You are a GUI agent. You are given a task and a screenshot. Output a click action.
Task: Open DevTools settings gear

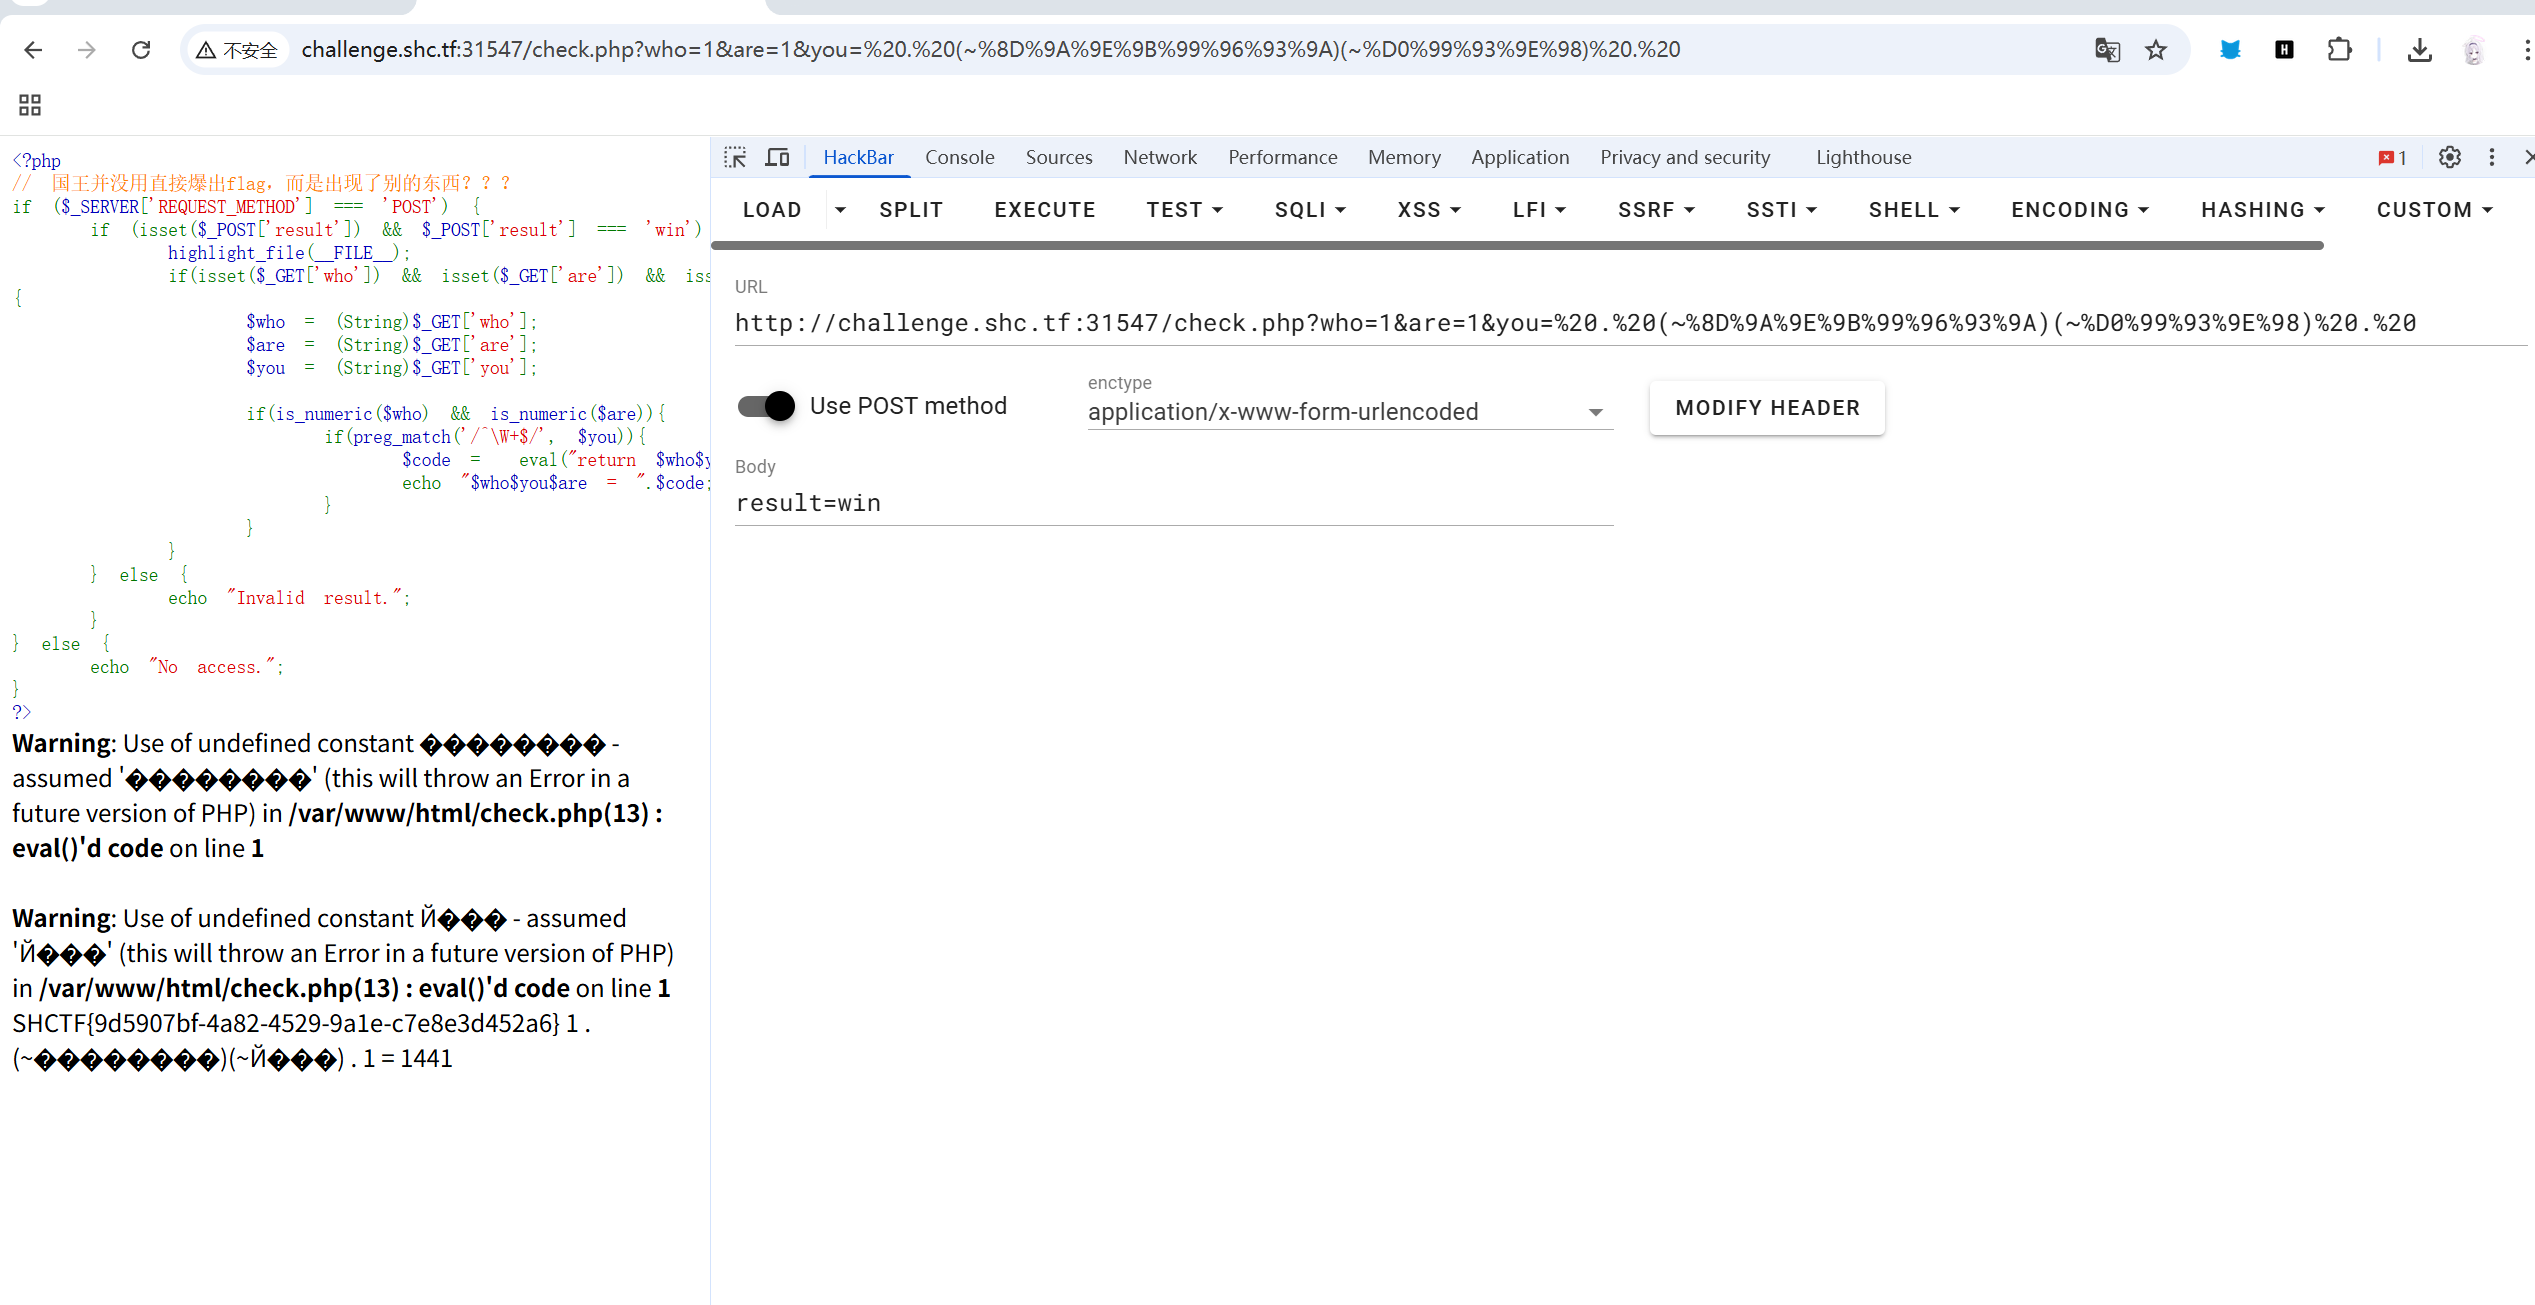(x=2449, y=157)
